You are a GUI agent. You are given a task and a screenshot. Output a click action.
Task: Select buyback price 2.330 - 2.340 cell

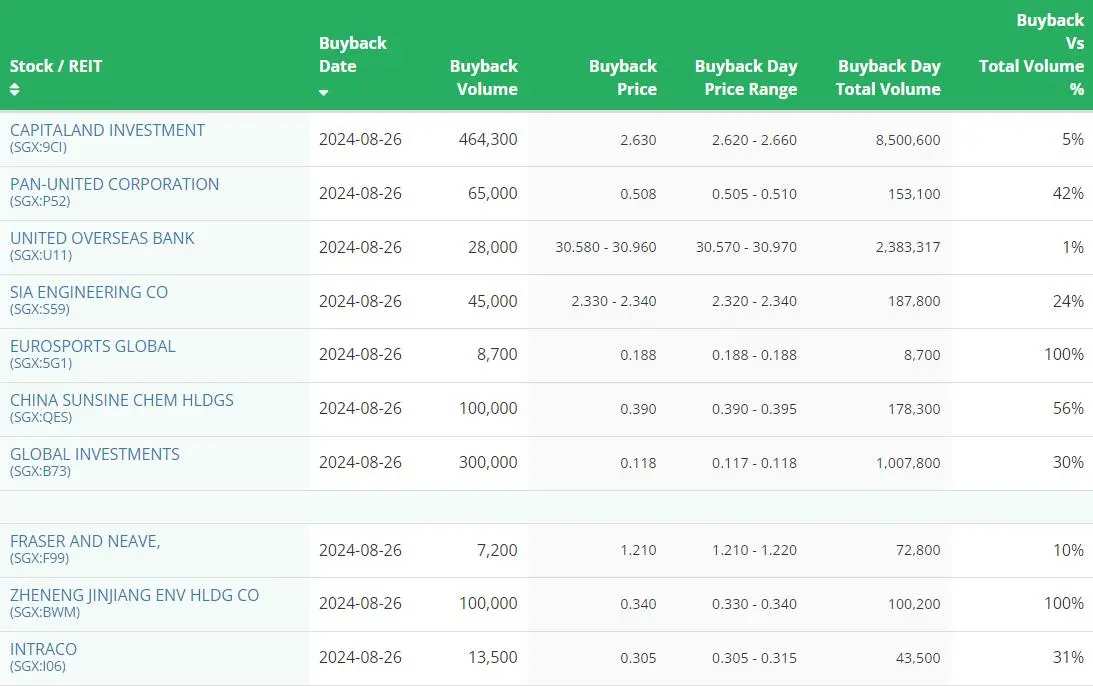(x=614, y=301)
